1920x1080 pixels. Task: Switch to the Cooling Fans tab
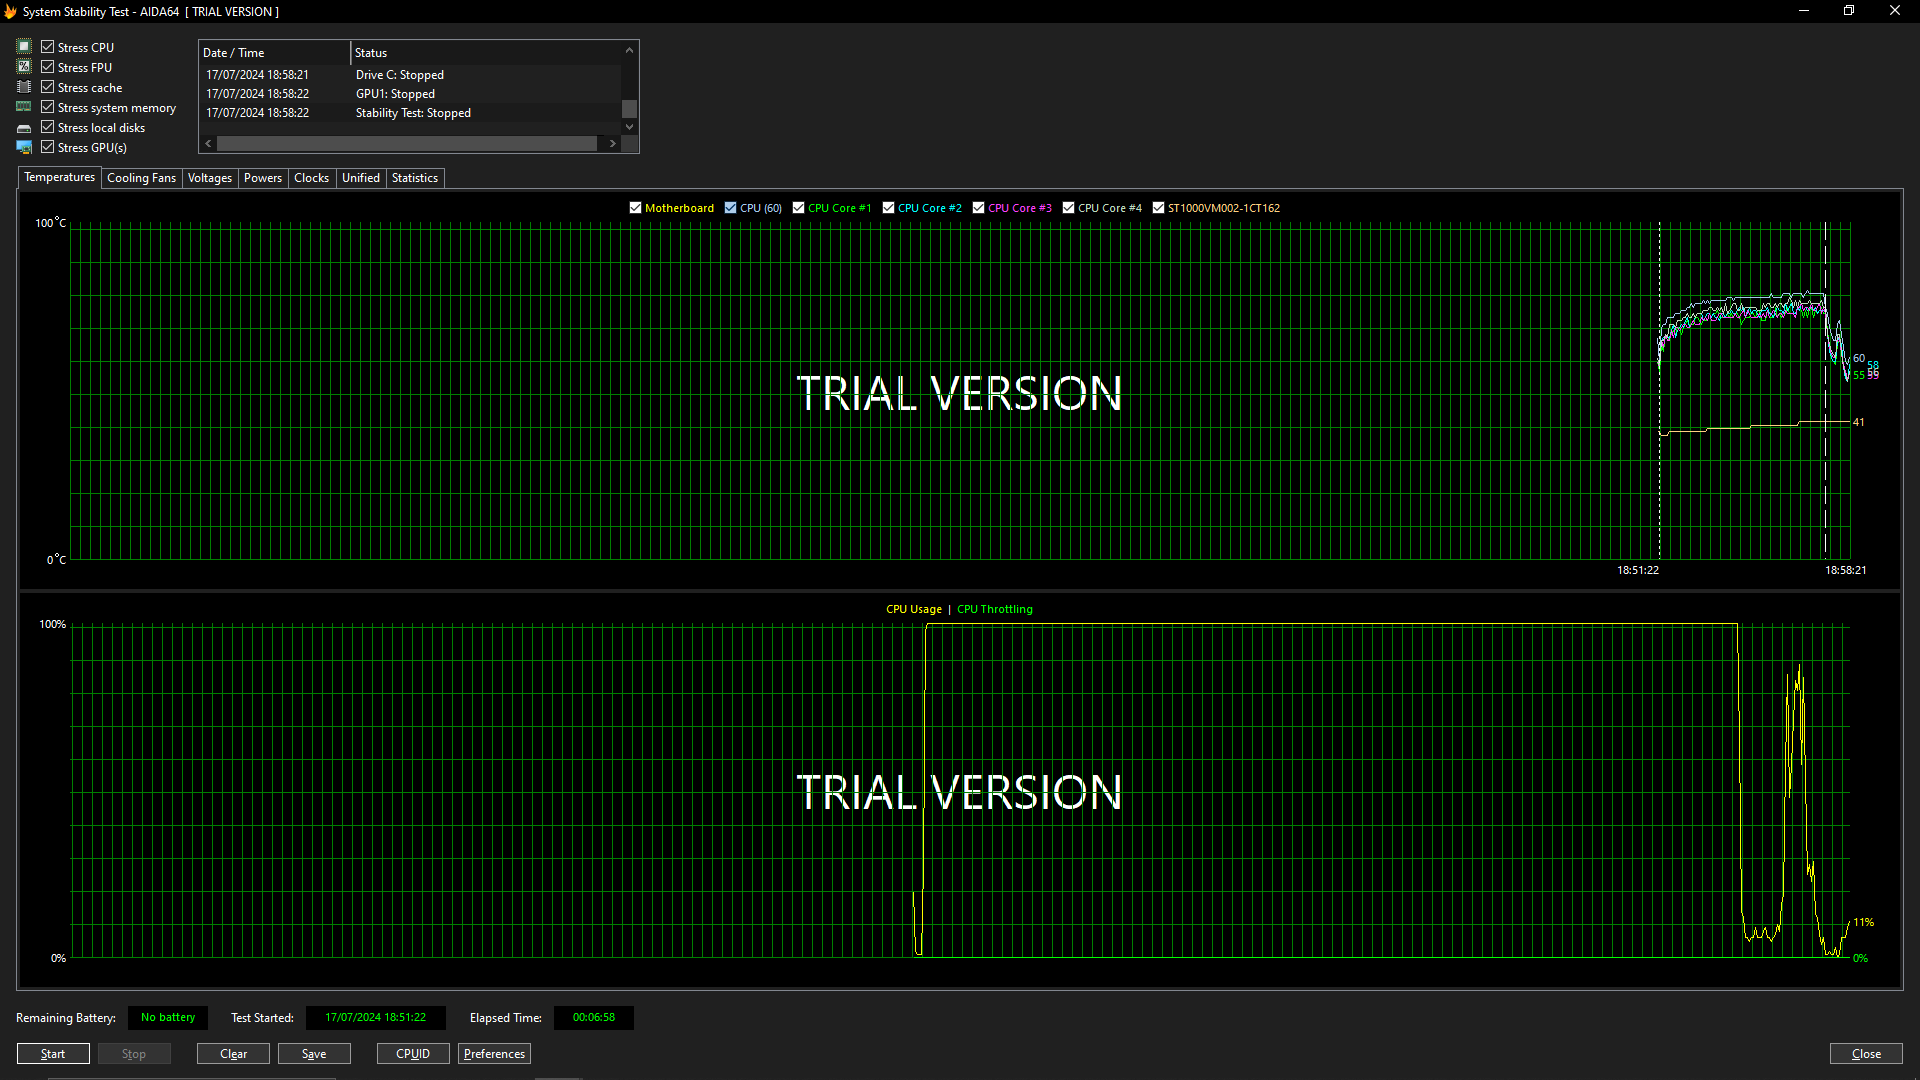pos(141,178)
